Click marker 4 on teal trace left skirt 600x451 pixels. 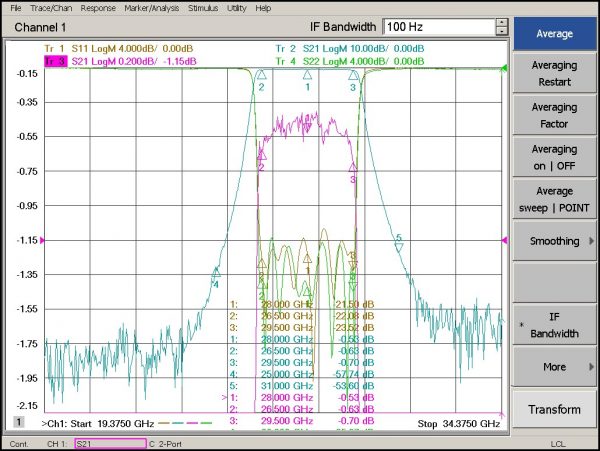pyautogui.click(x=216, y=272)
